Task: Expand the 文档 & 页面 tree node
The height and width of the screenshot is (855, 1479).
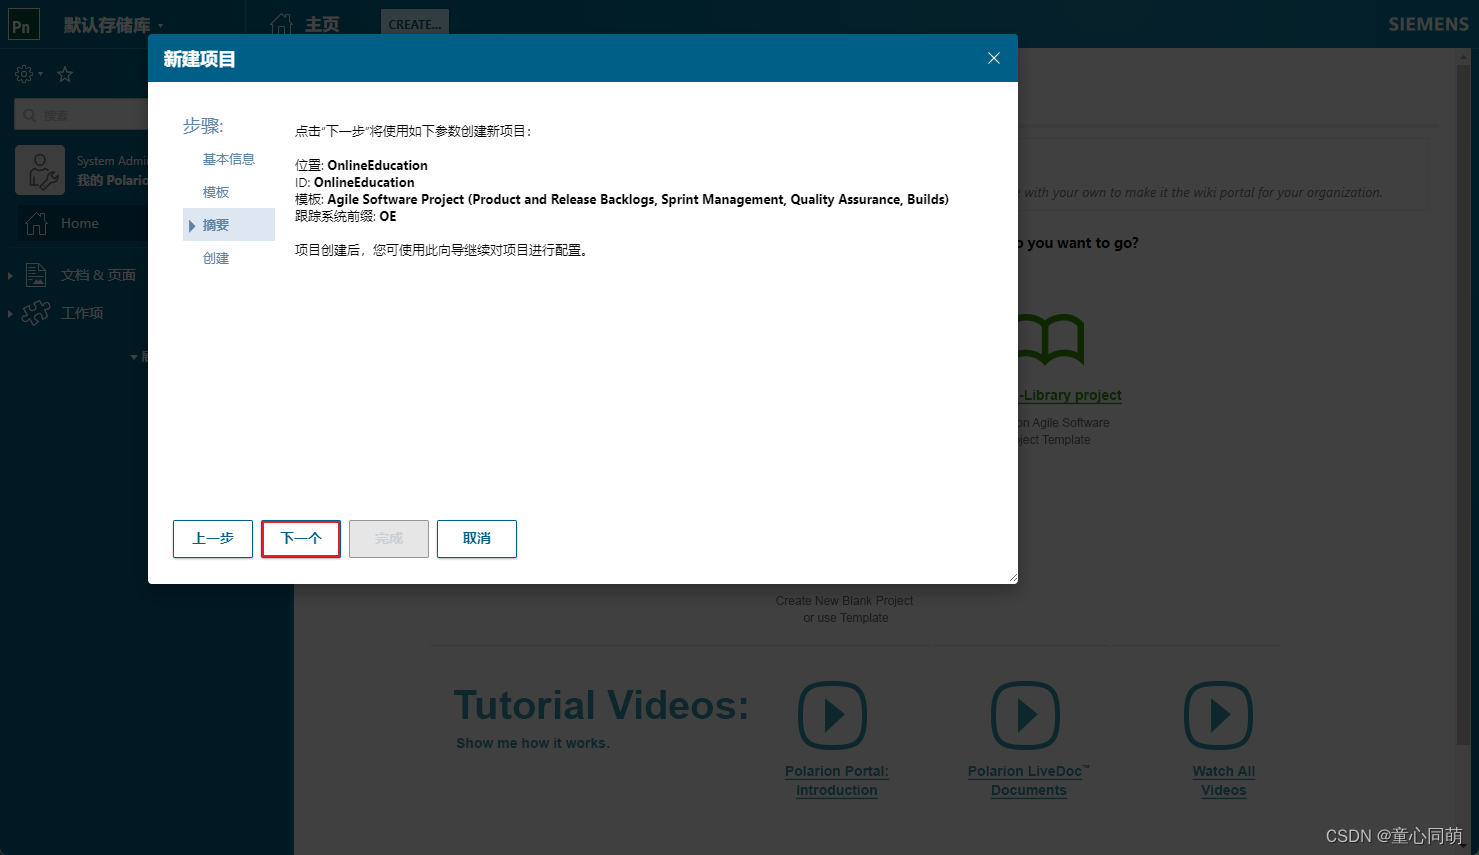Action: coord(10,275)
